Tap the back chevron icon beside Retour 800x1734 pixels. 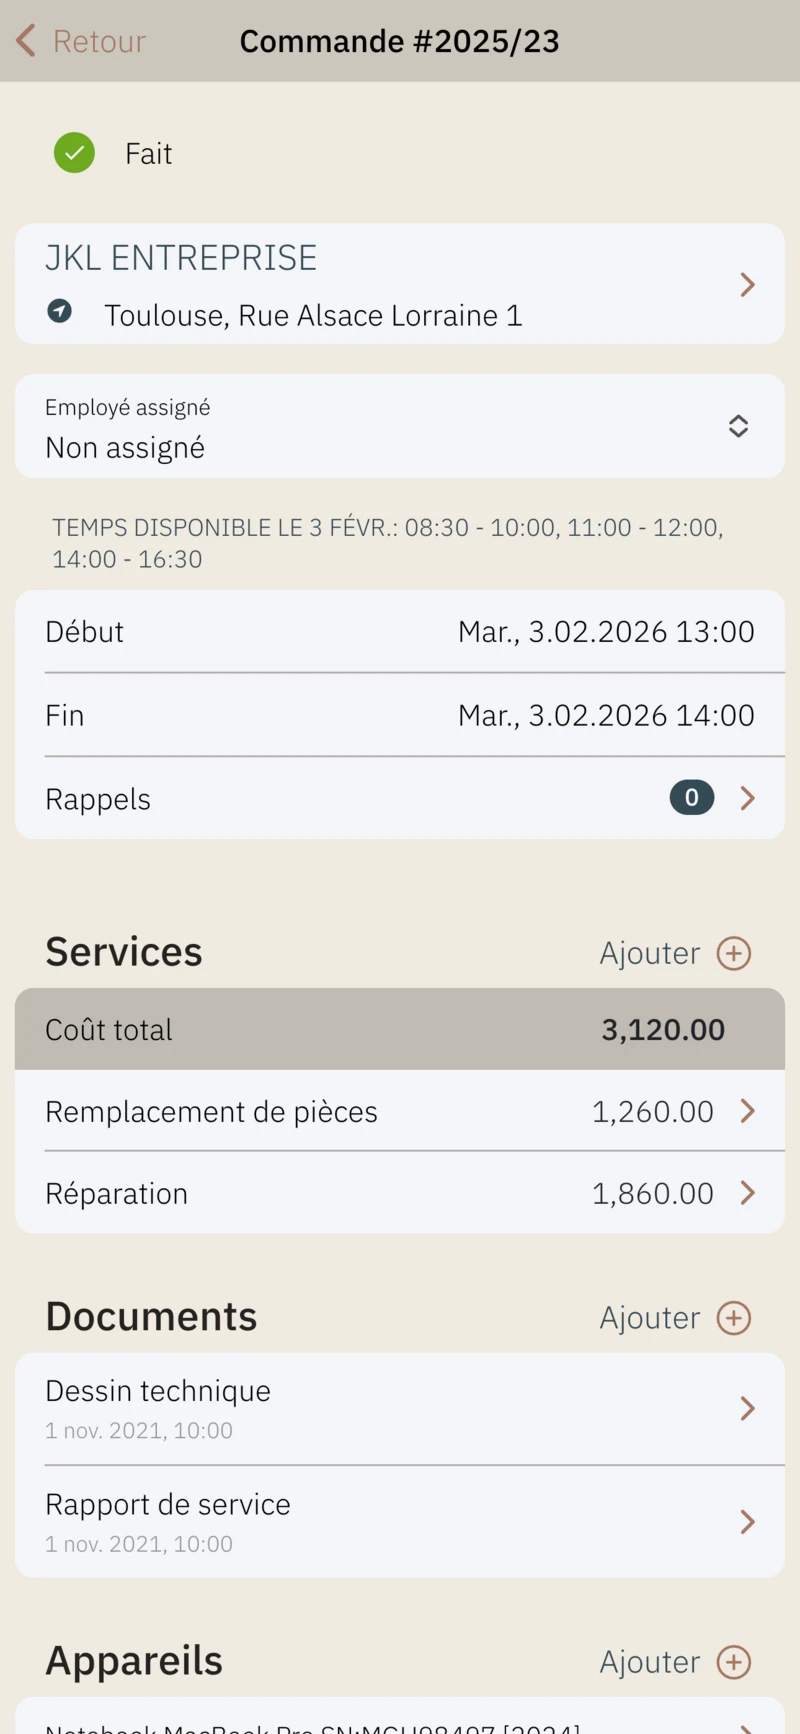coord(26,41)
